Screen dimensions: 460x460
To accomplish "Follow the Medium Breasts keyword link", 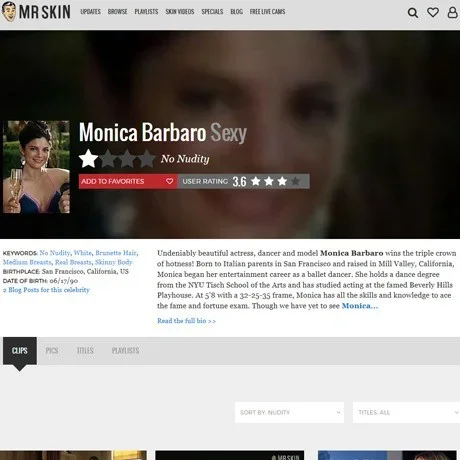I will [x=27, y=262].
